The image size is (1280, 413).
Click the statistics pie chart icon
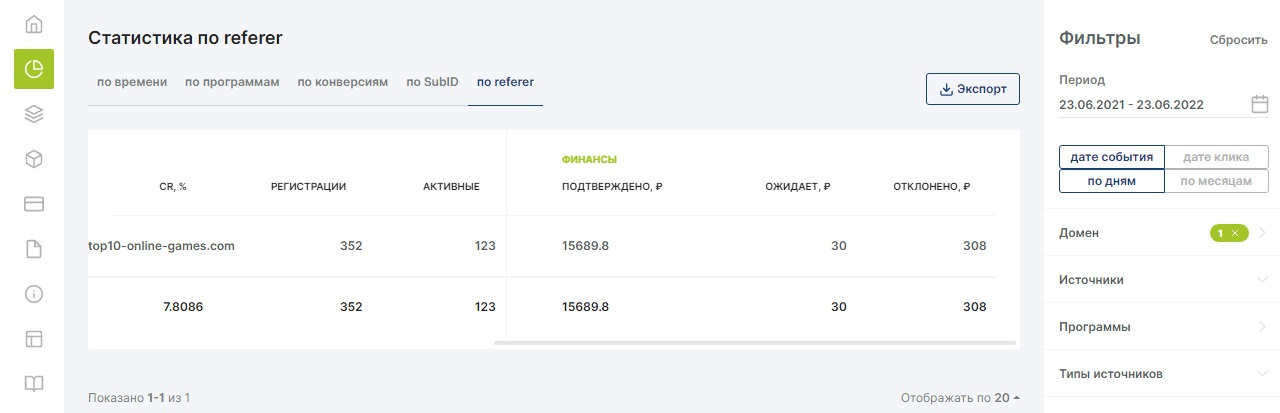pos(34,69)
